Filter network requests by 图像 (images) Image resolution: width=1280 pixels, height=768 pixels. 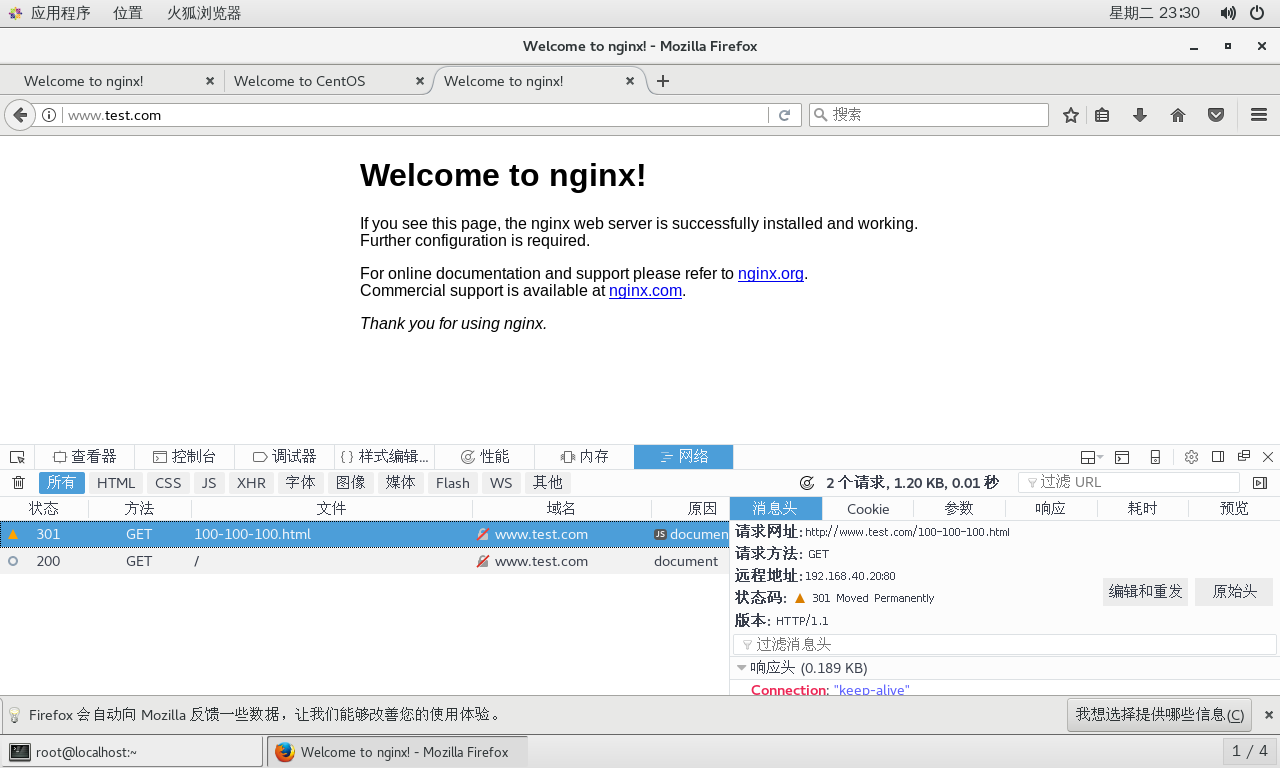[350, 483]
